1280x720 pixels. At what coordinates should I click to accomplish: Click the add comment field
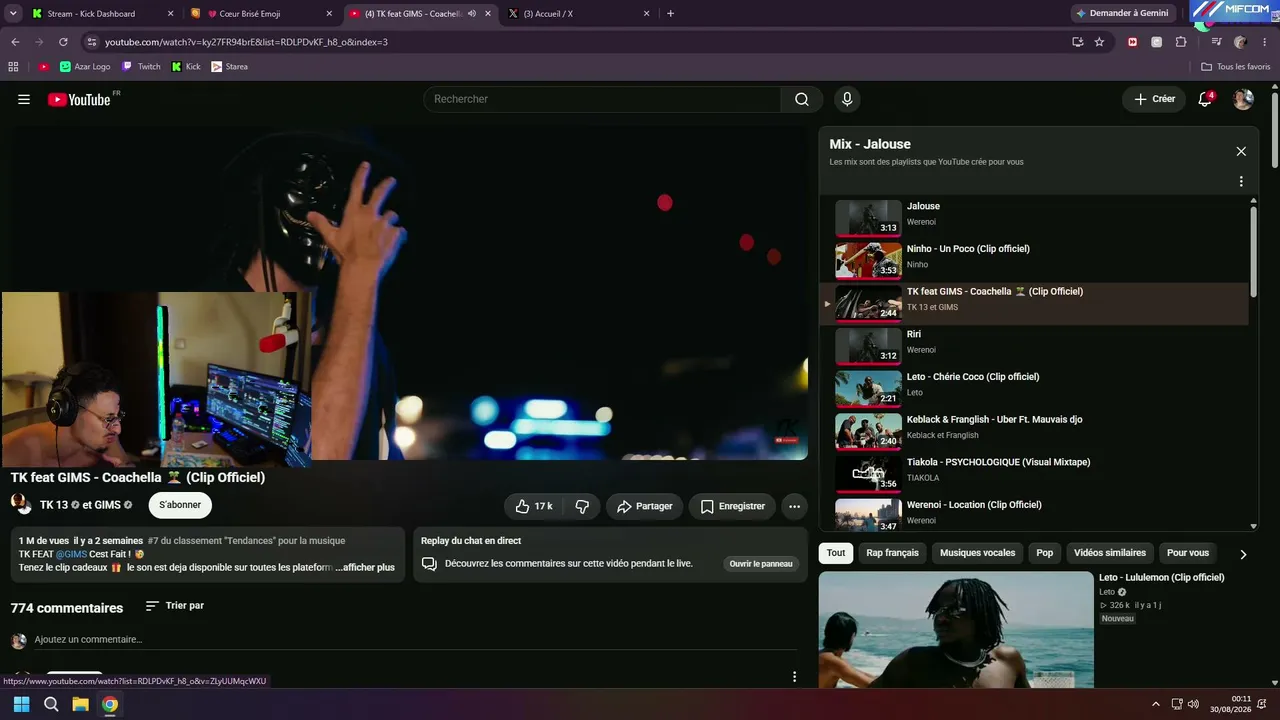(x=415, y=640)
